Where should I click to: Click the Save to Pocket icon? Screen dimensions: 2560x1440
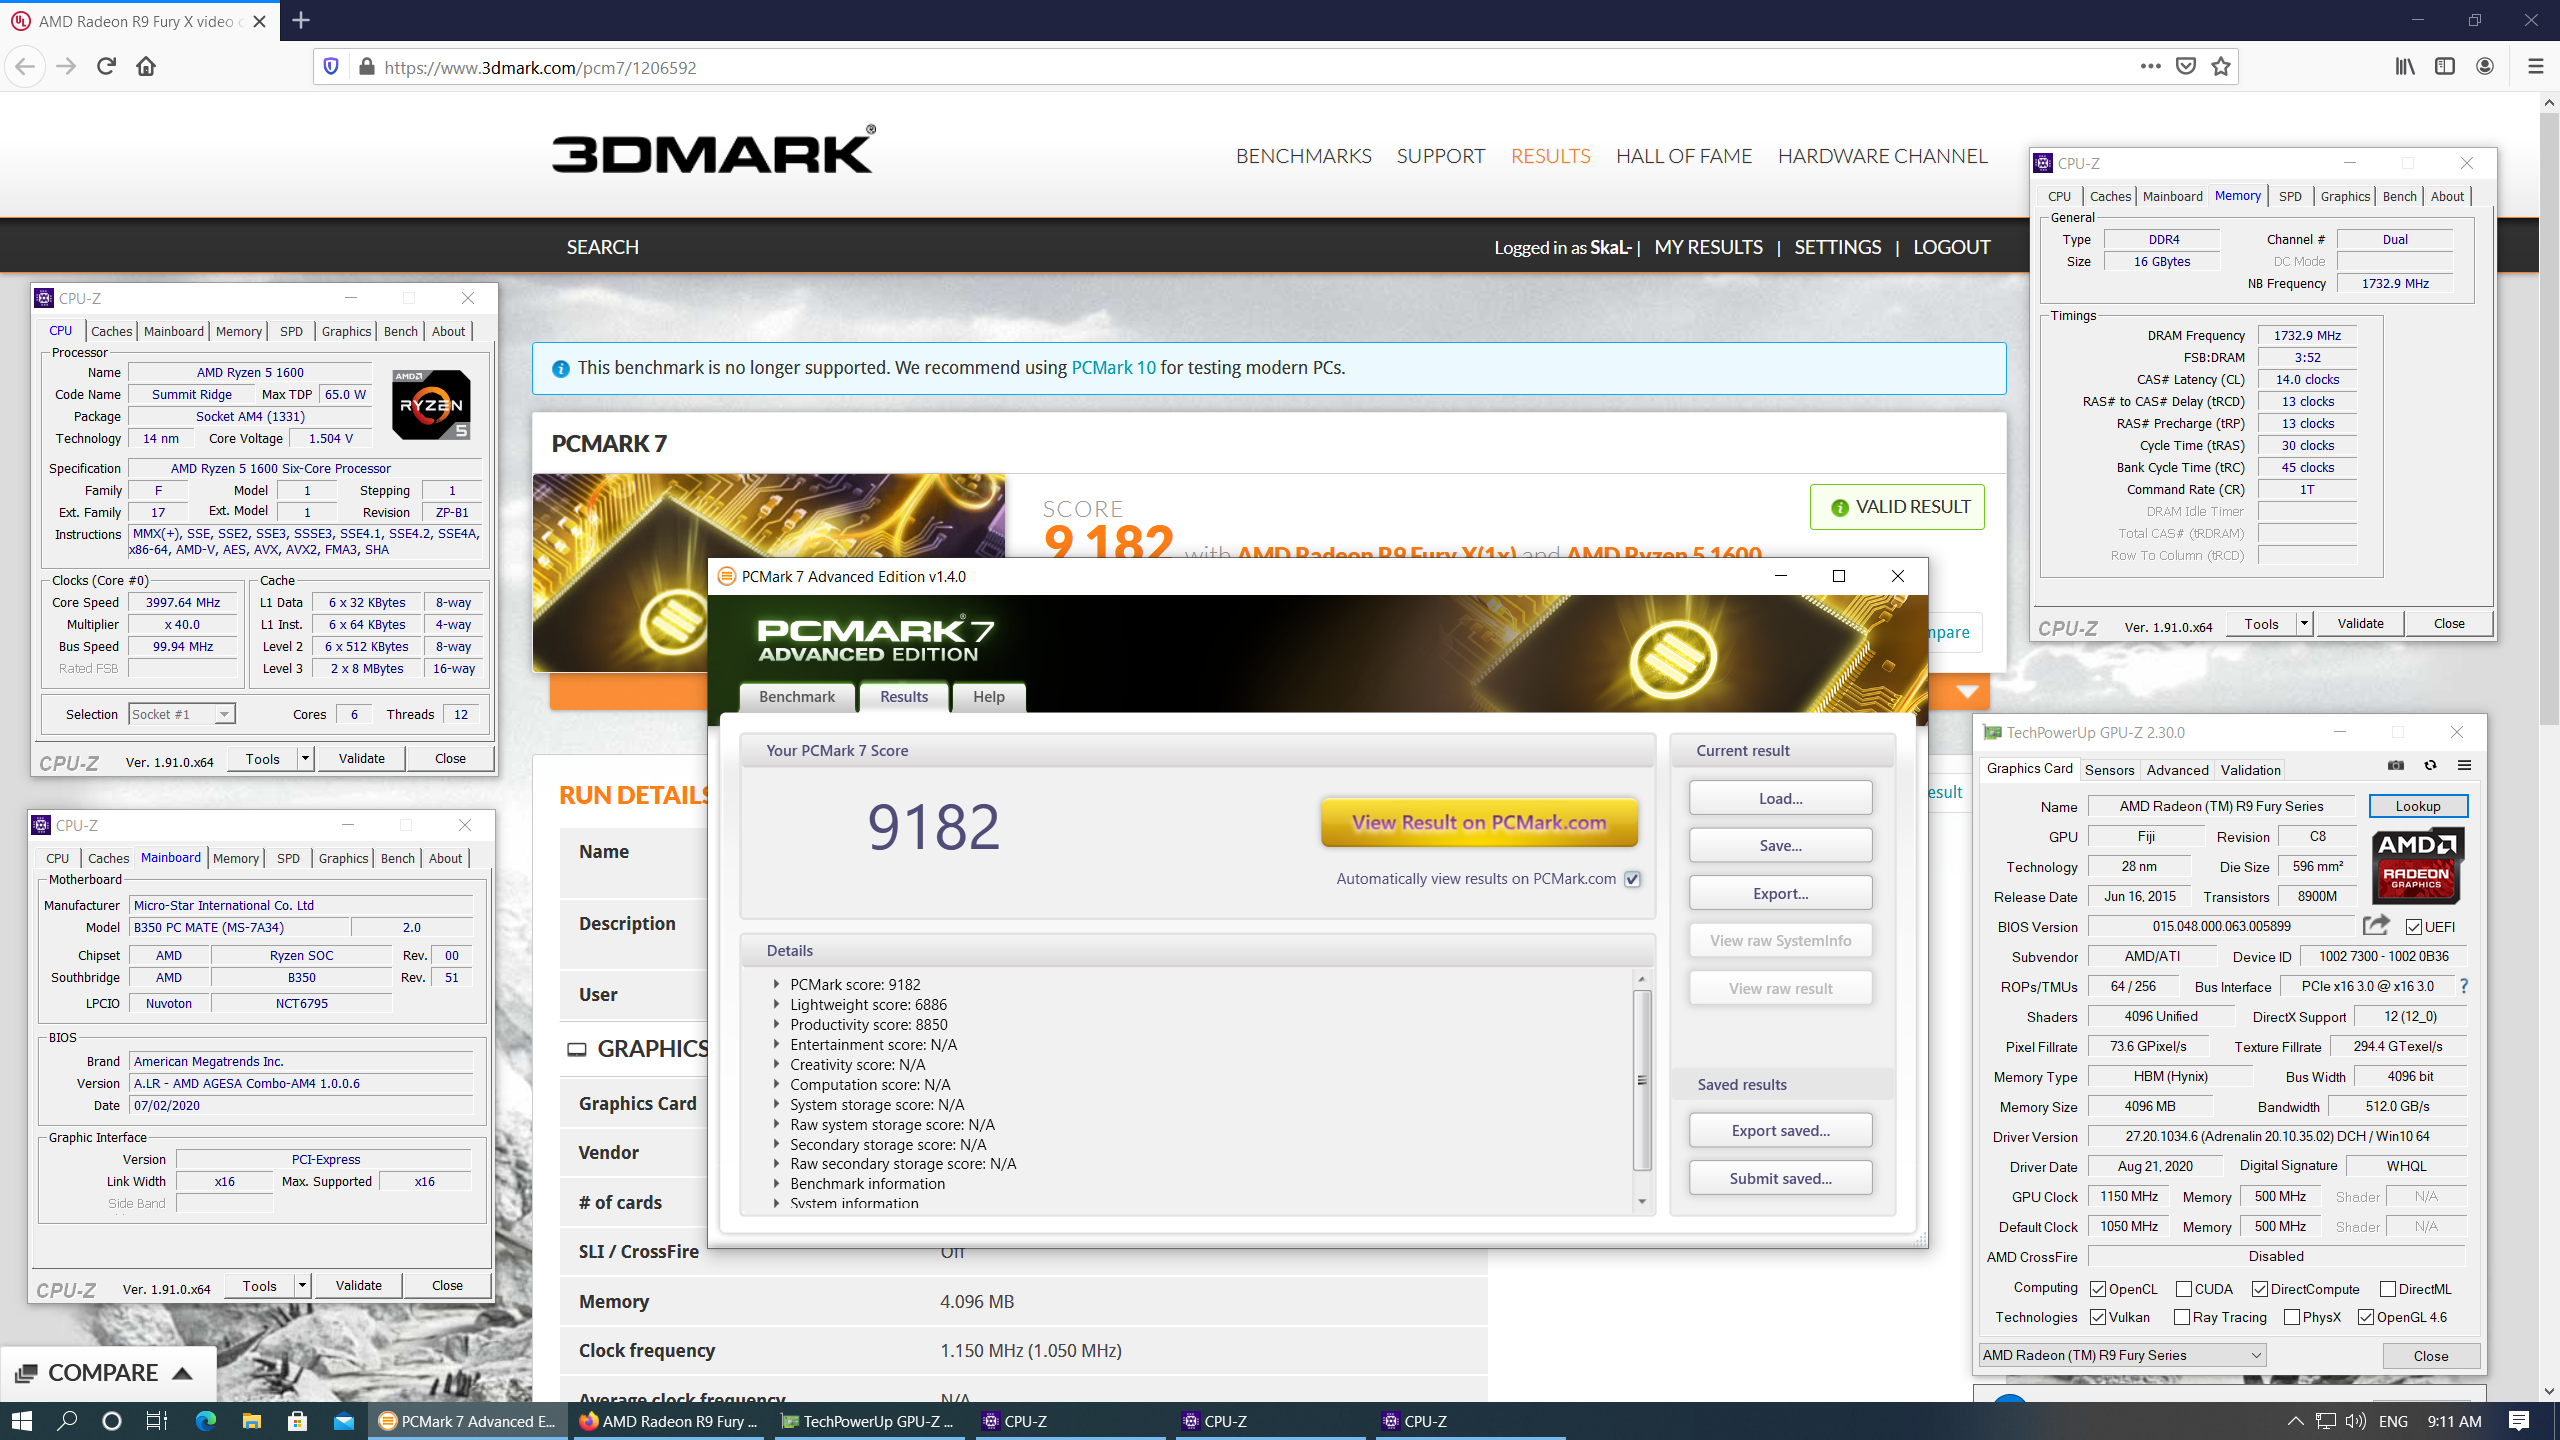tap(2186, 67)
